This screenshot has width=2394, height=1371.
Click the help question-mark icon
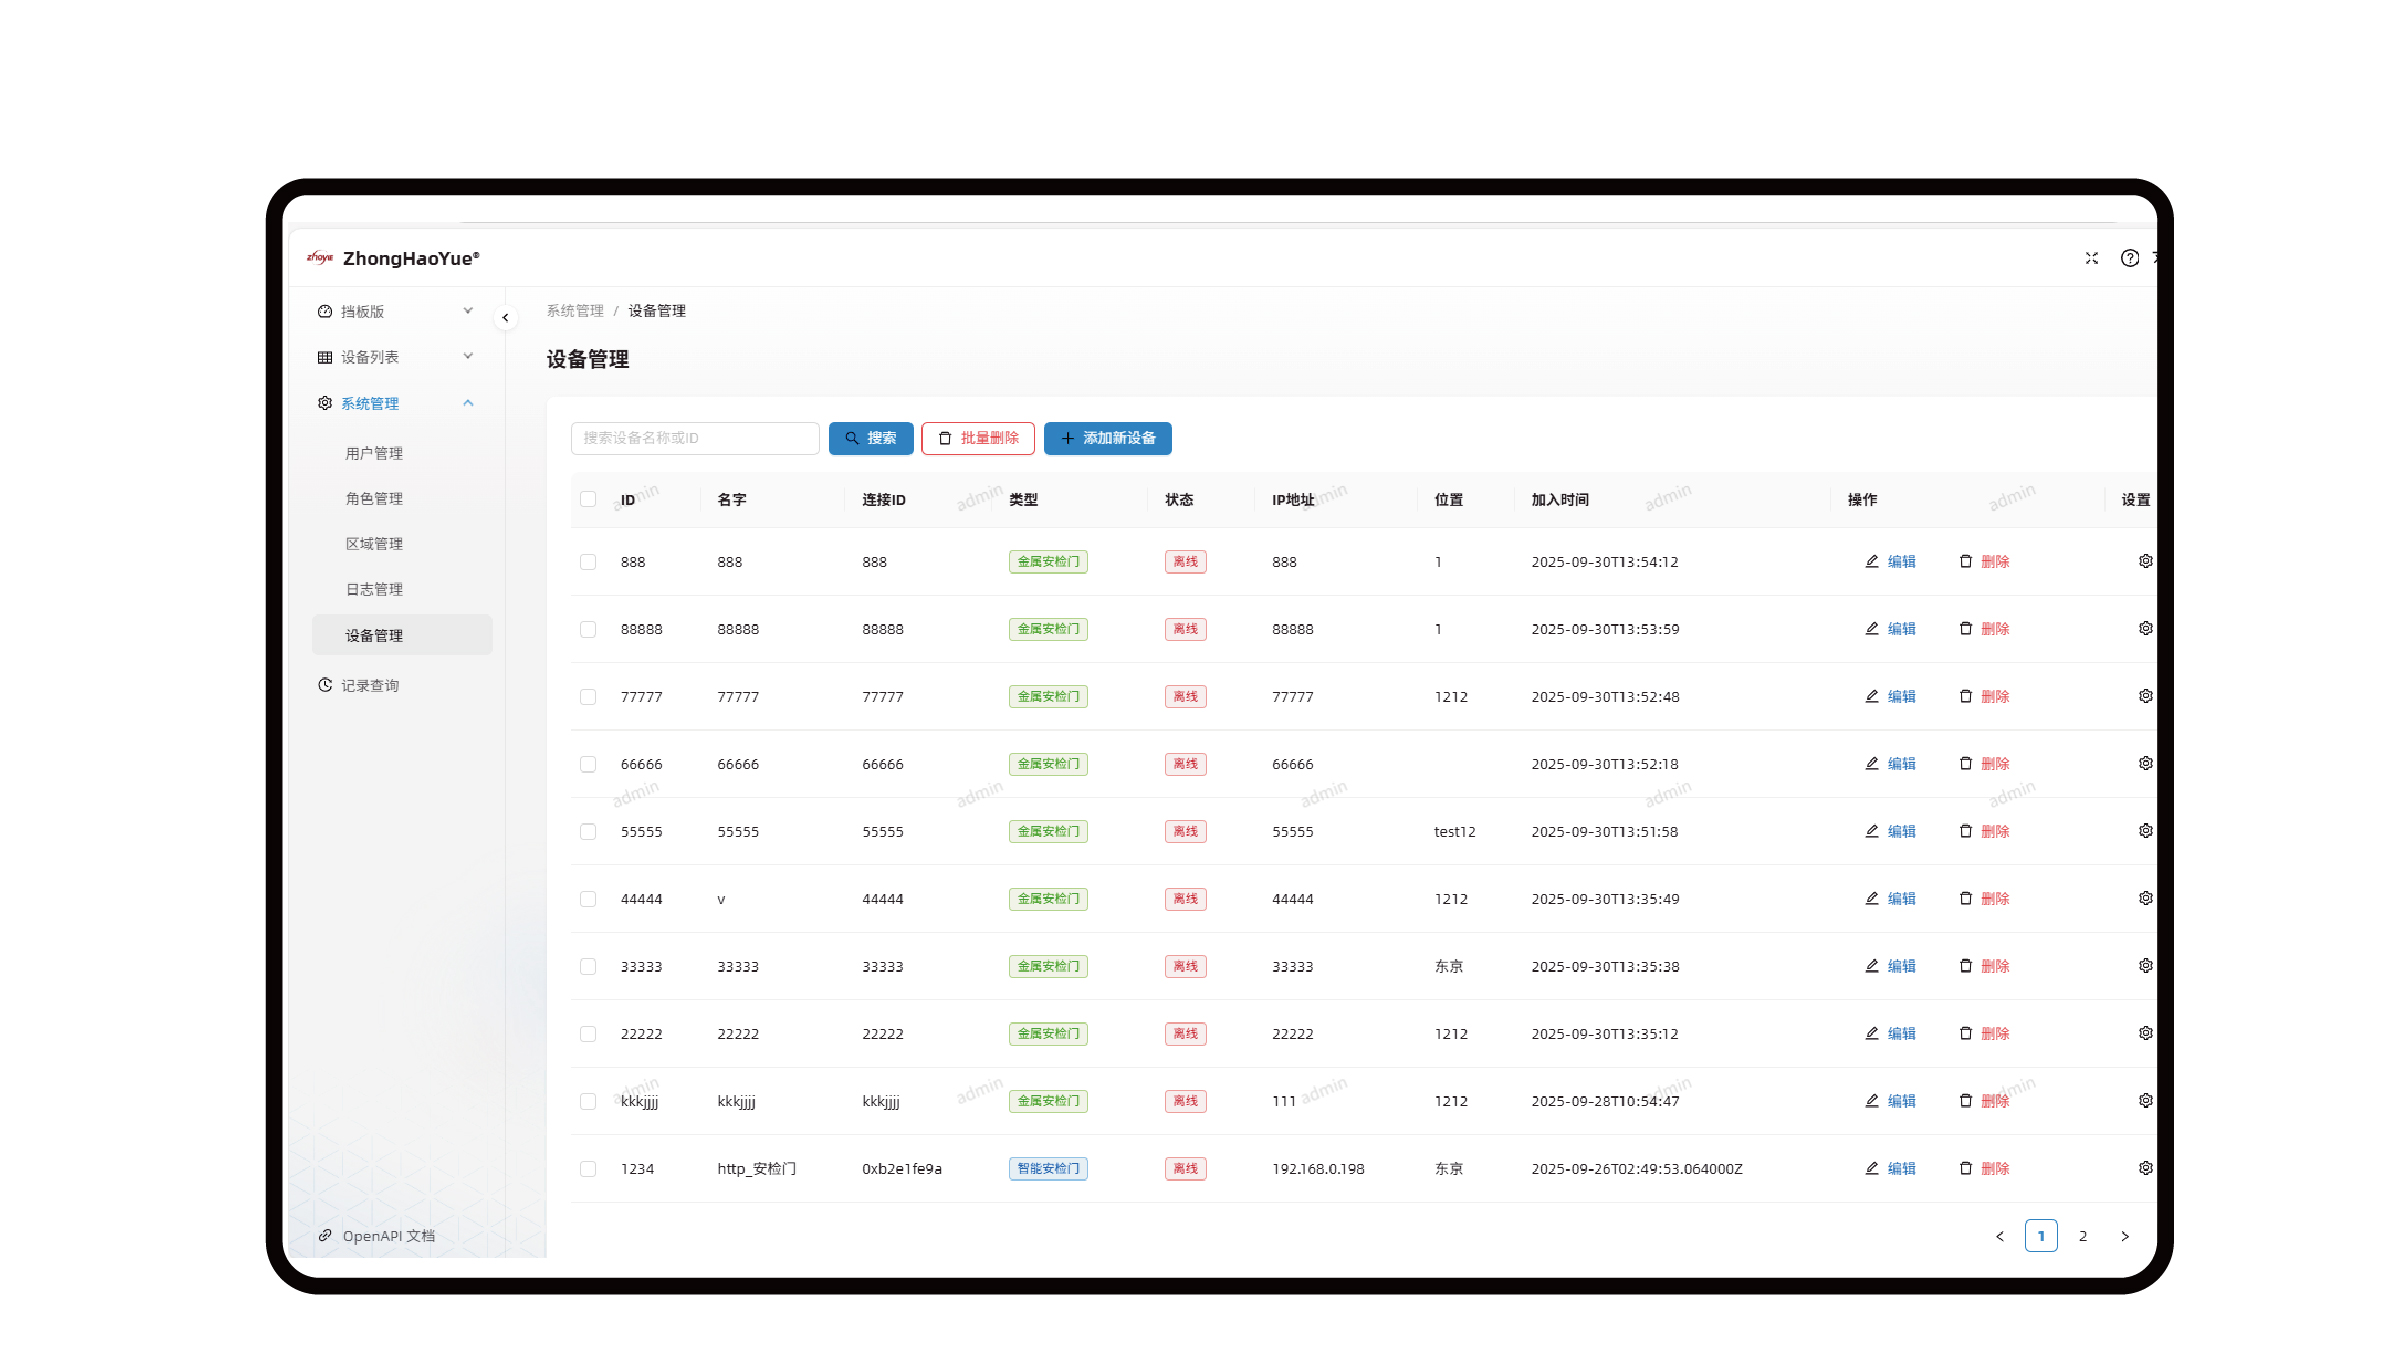(2129, 258)
